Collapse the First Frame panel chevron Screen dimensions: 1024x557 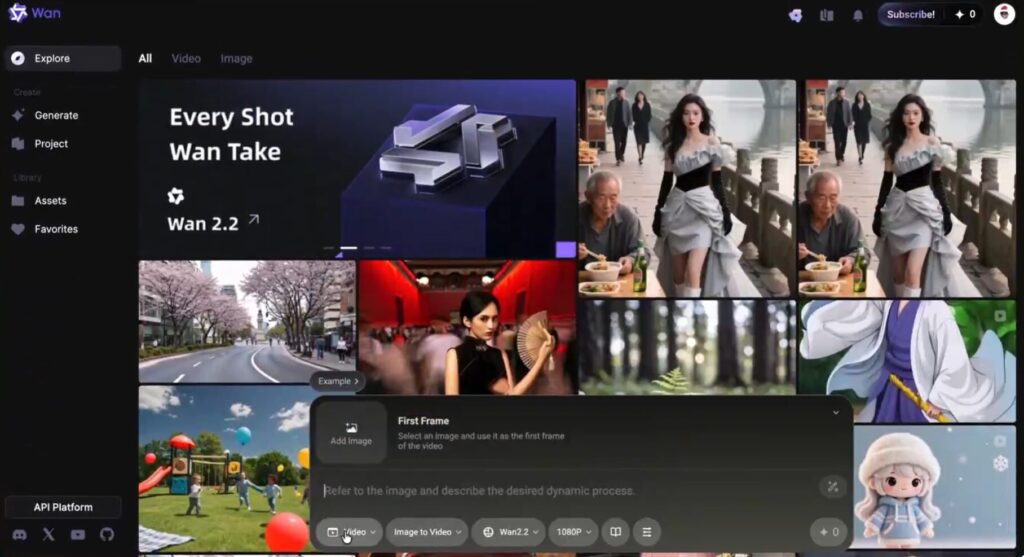(835, 413)
